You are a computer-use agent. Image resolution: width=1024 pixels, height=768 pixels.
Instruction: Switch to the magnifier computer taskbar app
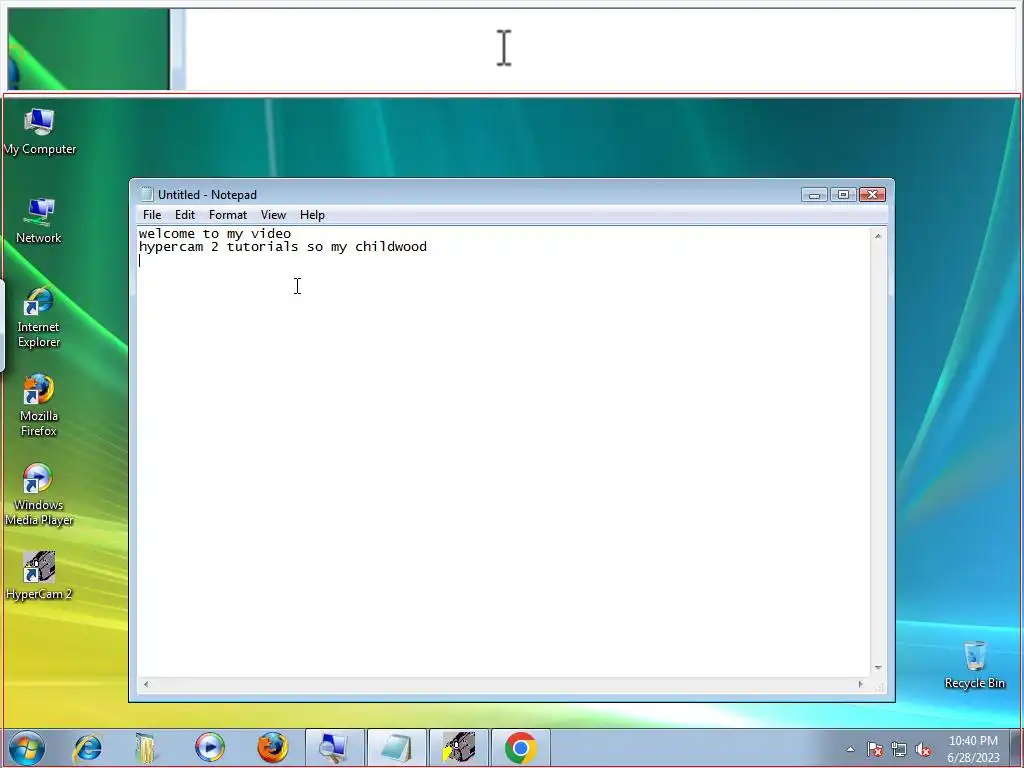point(334,748)
